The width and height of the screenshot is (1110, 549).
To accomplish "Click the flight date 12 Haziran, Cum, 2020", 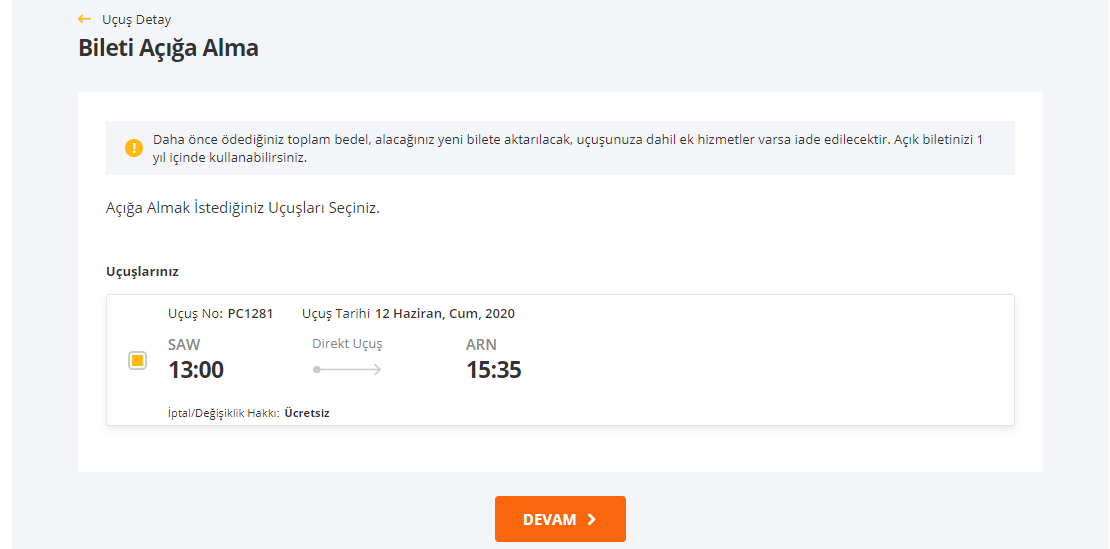I will coord(445,313).
